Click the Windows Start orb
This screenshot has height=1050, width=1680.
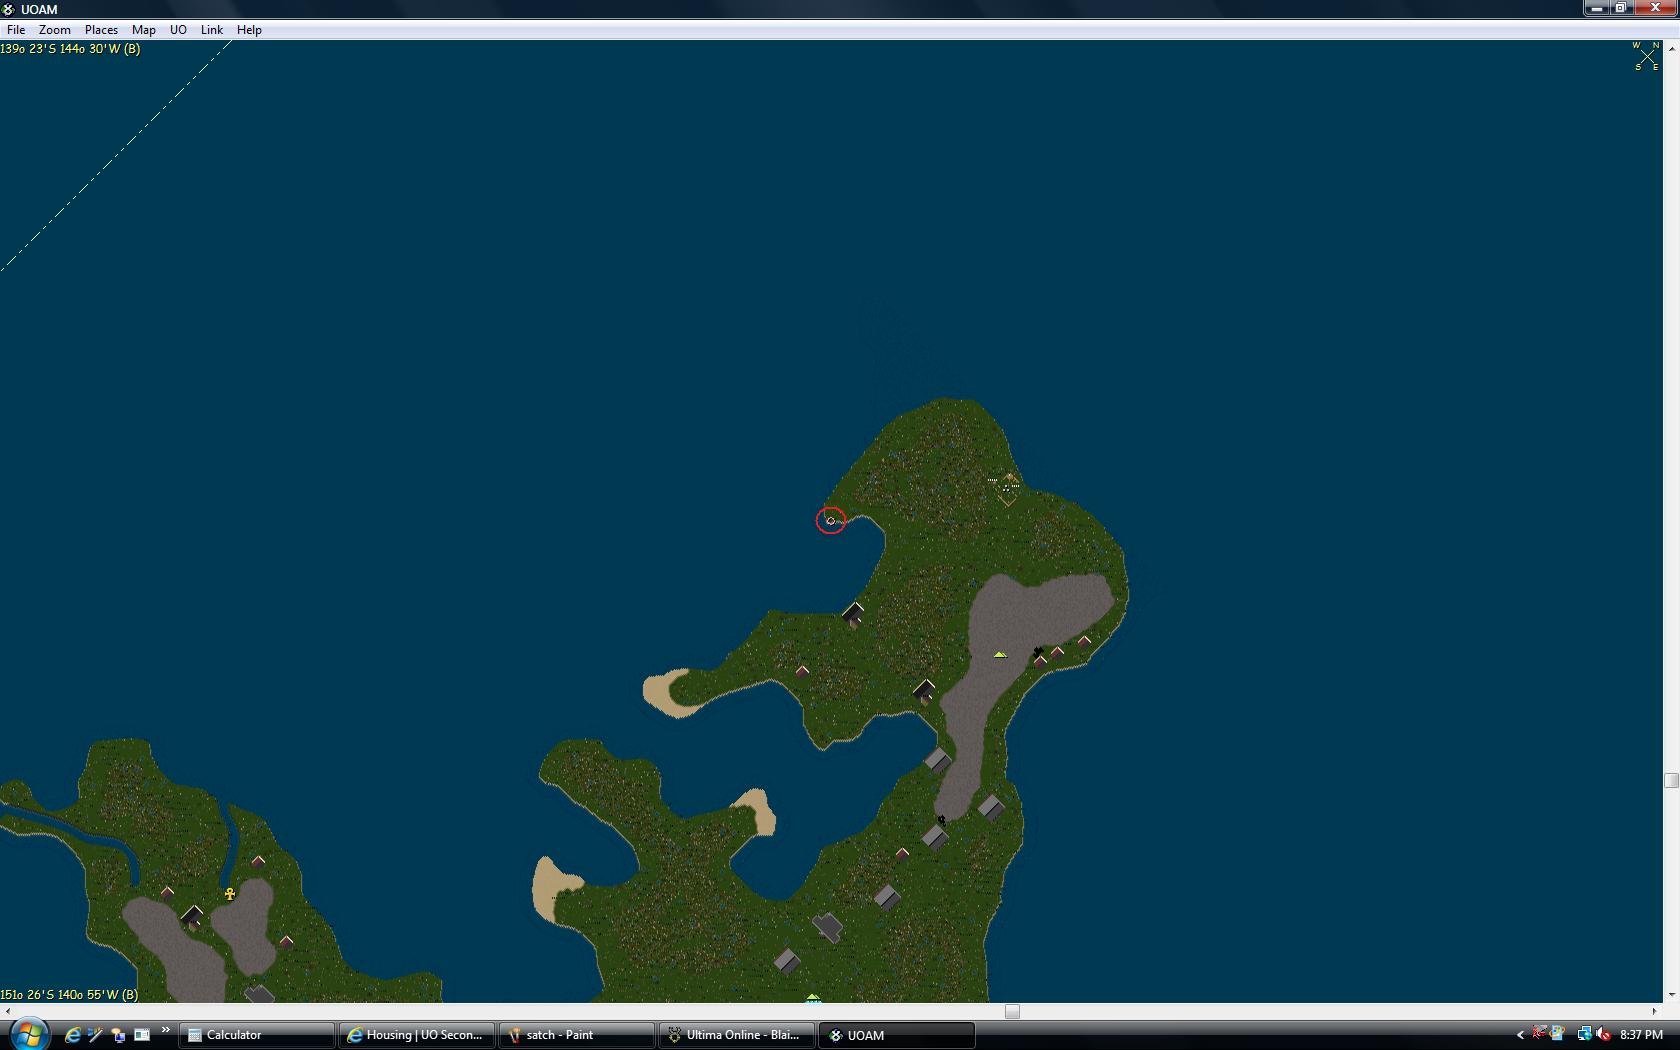click(x=28, y=1034)
